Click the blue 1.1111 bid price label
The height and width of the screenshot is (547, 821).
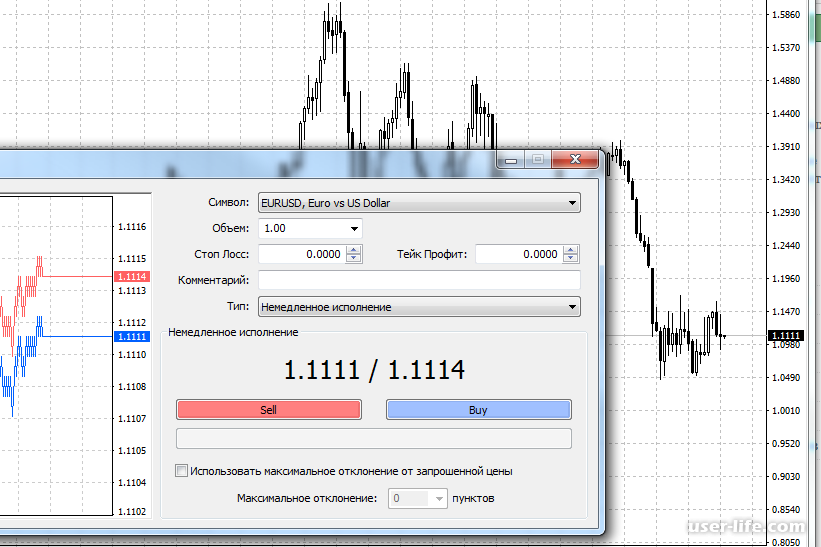point(132,337)
